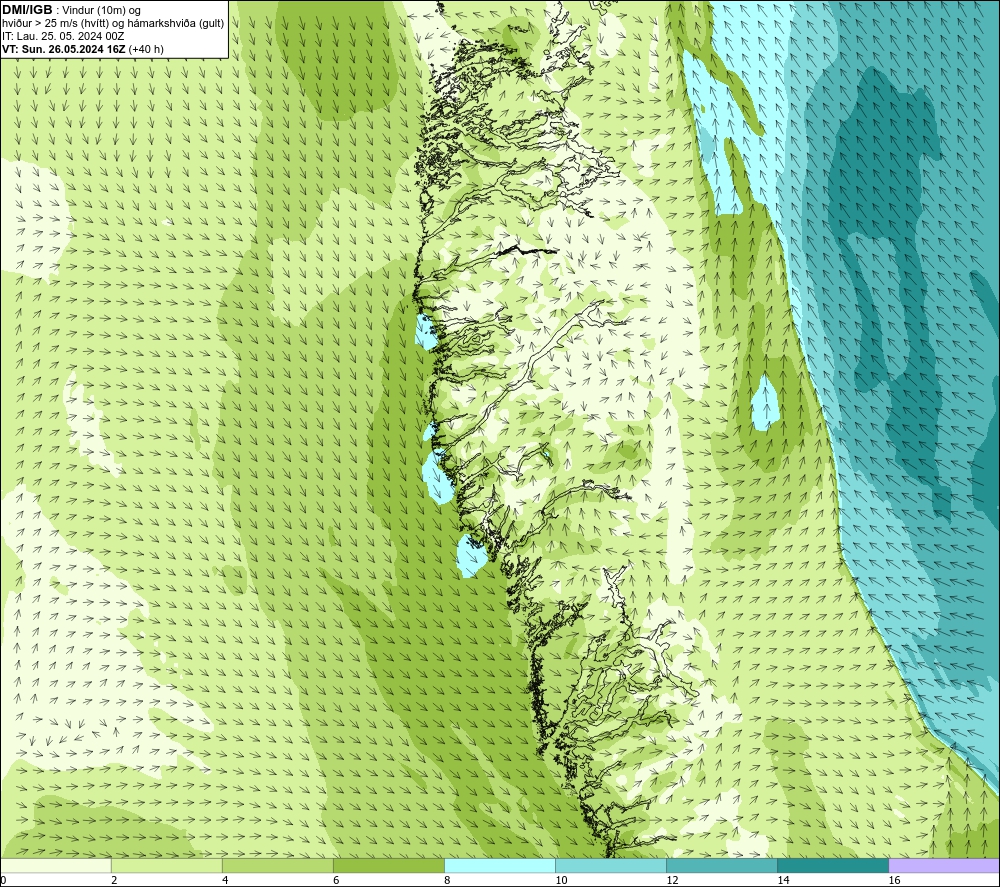This screenshot has width=1000, height=887.
Task: Click the "14" label on the colour scale
Action: (x=783, y=881)
